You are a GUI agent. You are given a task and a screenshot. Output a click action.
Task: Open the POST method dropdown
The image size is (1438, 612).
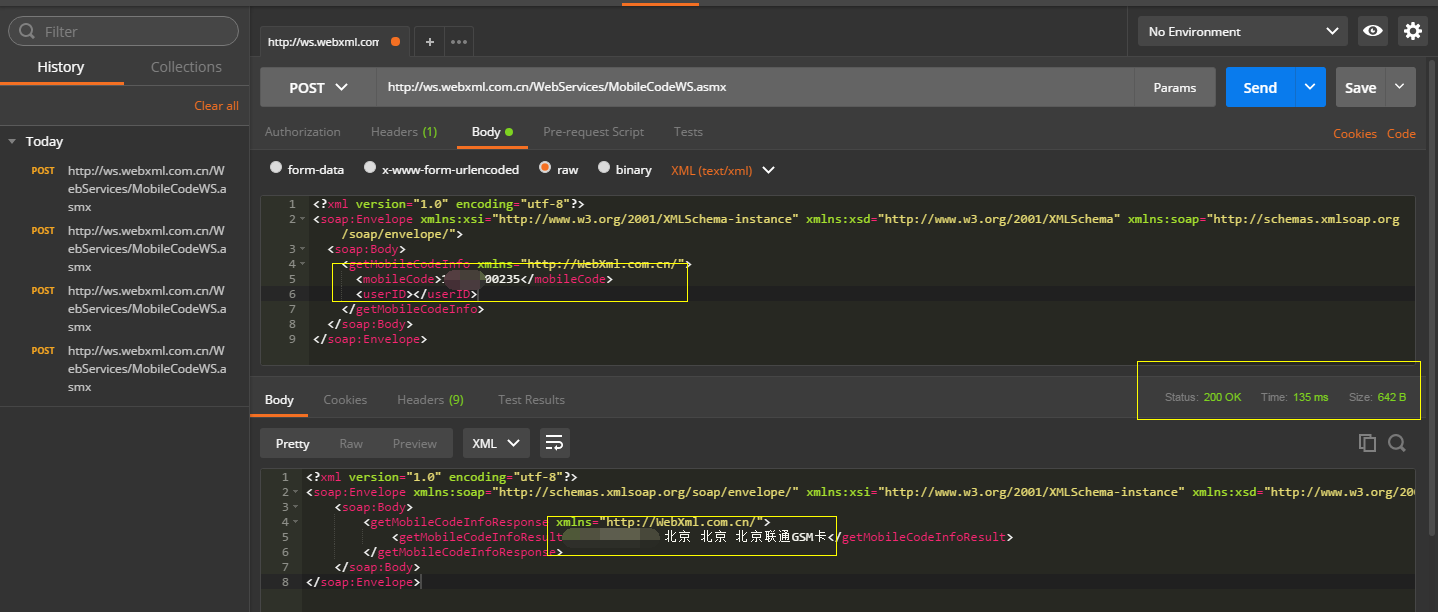(x=318, y=87)
